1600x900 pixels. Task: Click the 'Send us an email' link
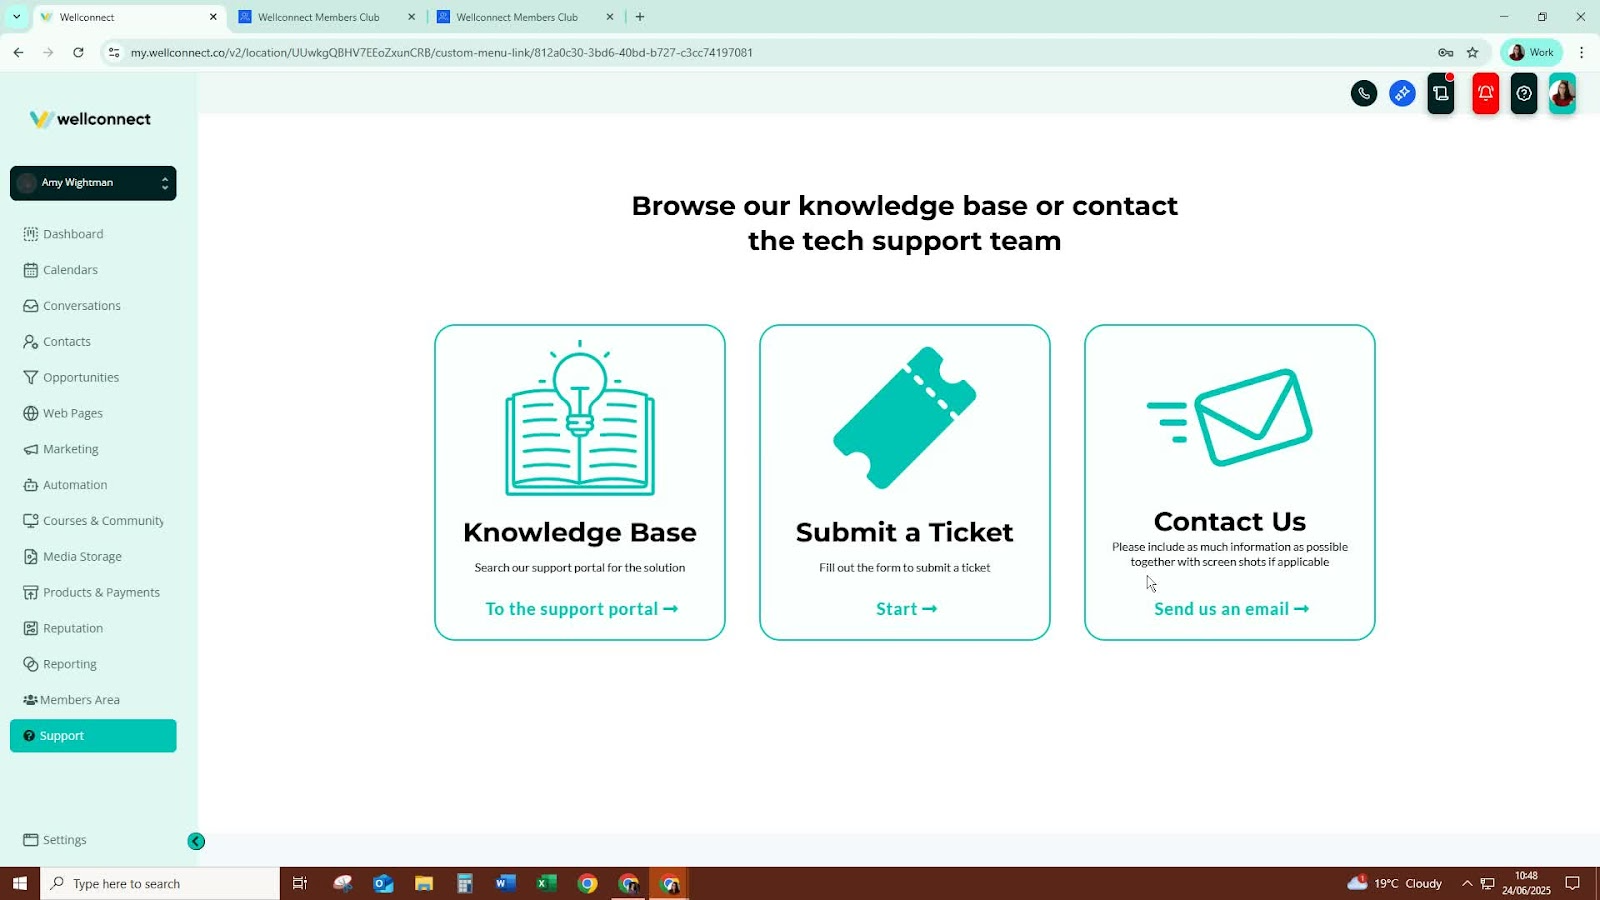tap(1231, 609)
